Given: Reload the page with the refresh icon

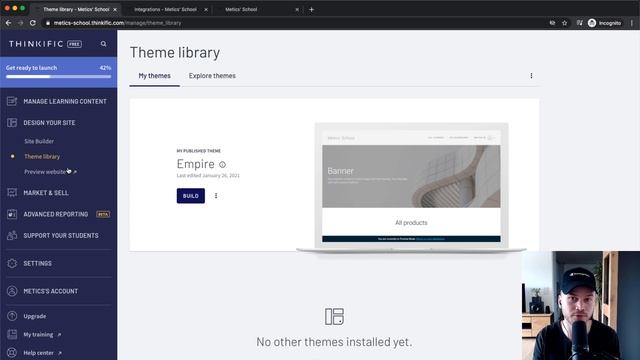Looking at the screenshot, I should point(33,23).
